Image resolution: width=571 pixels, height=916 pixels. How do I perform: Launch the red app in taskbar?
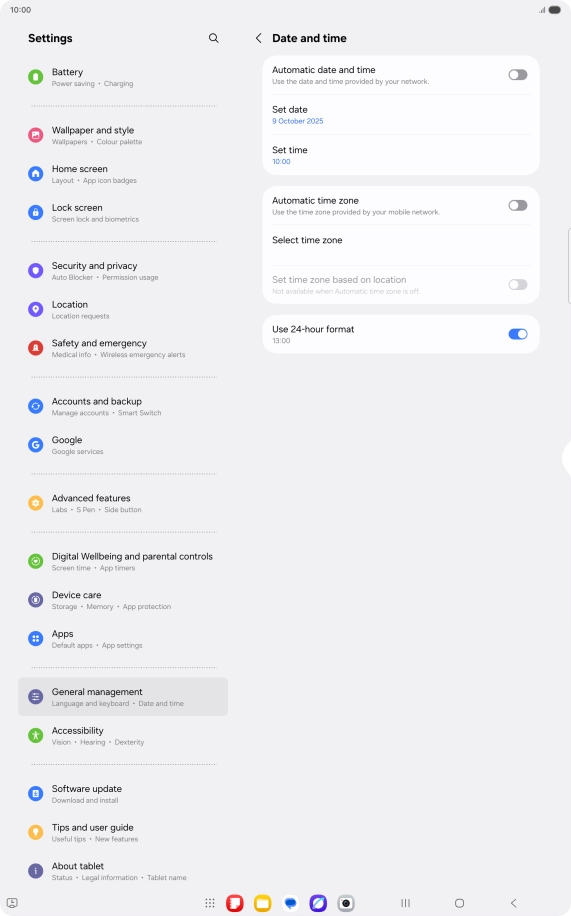point(235,903)
